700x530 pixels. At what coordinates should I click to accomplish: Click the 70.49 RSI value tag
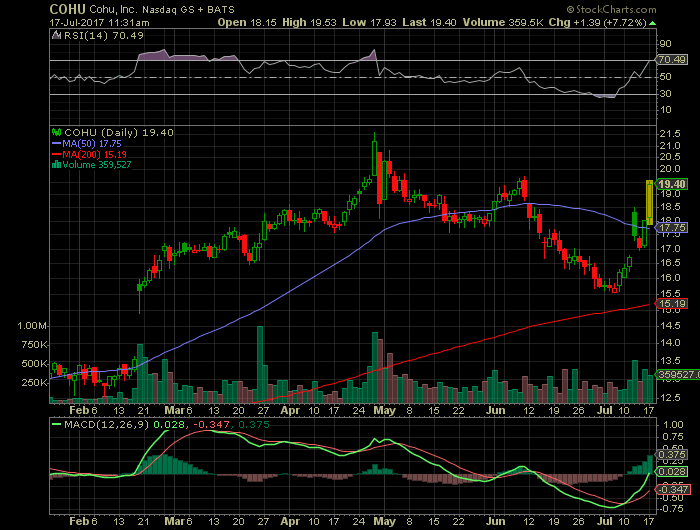point(672,59)
